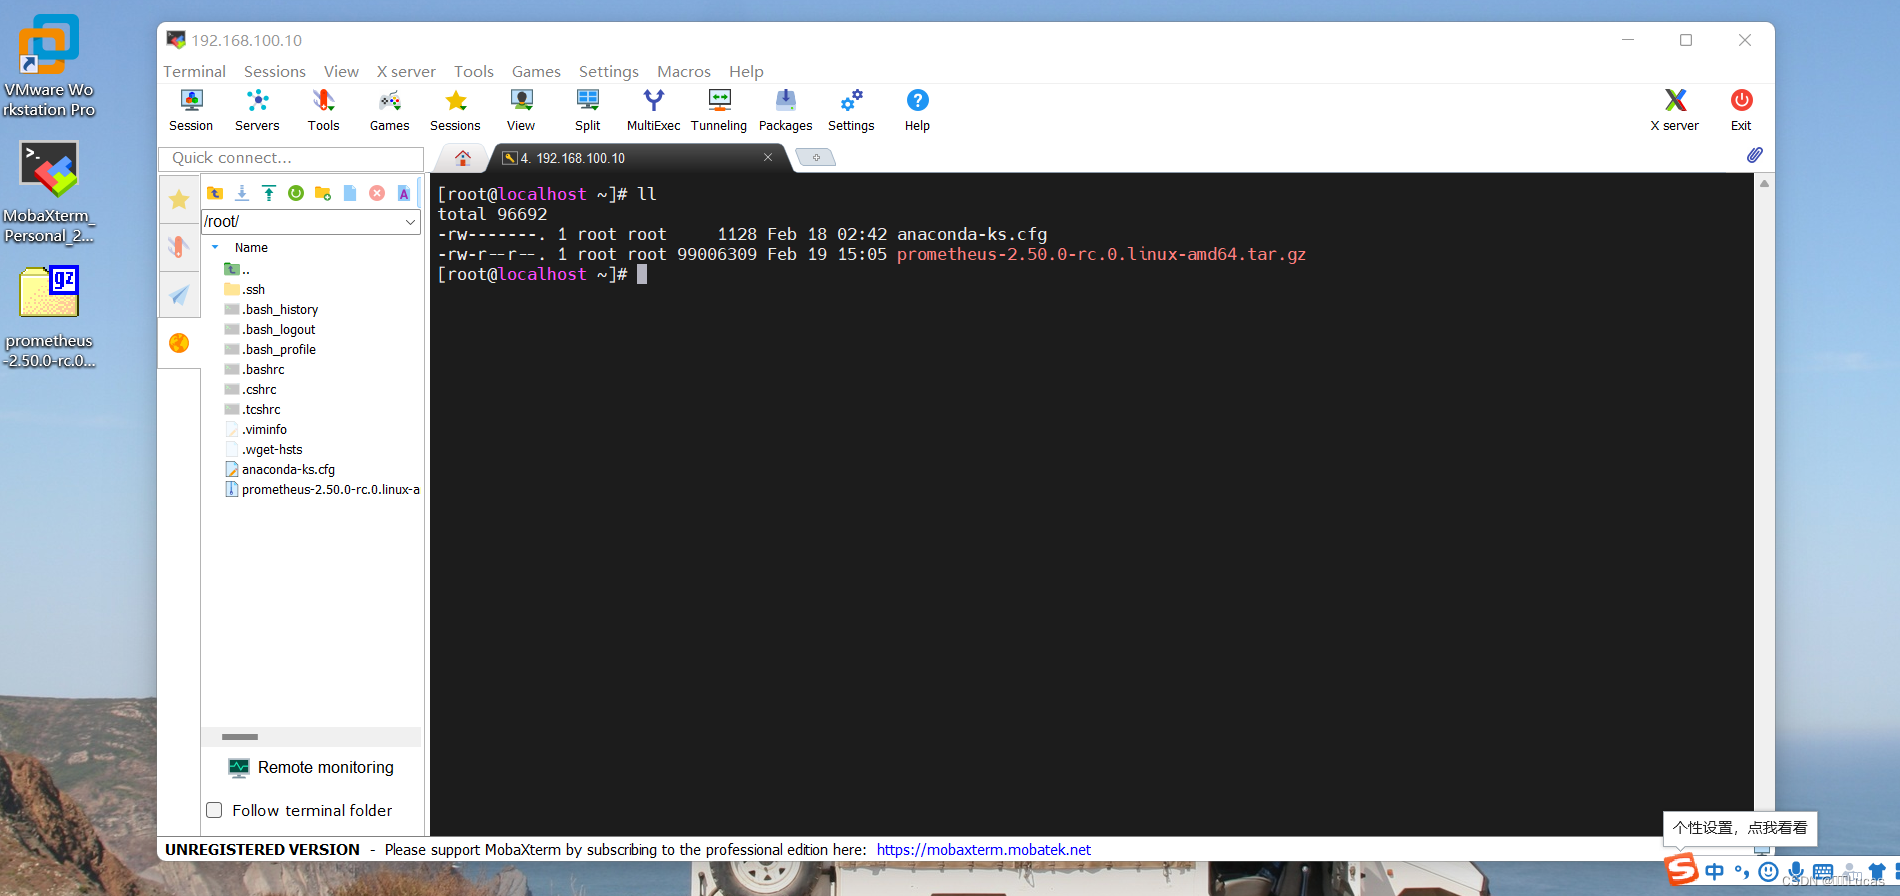Toggle sort arrow next to Name column

click(215, 247)
